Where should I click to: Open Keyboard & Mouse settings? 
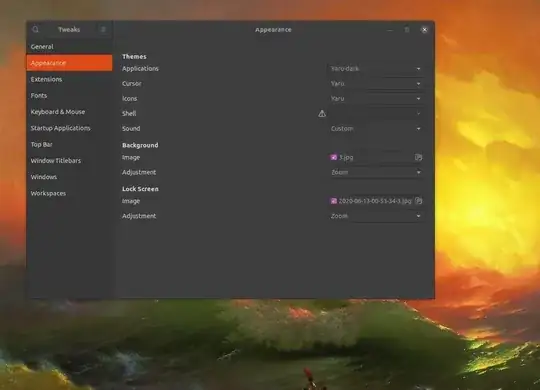point(69,112)
